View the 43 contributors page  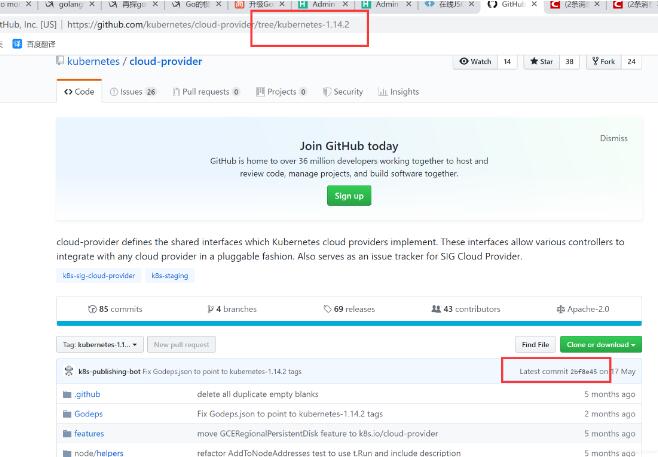pos(466,309)
